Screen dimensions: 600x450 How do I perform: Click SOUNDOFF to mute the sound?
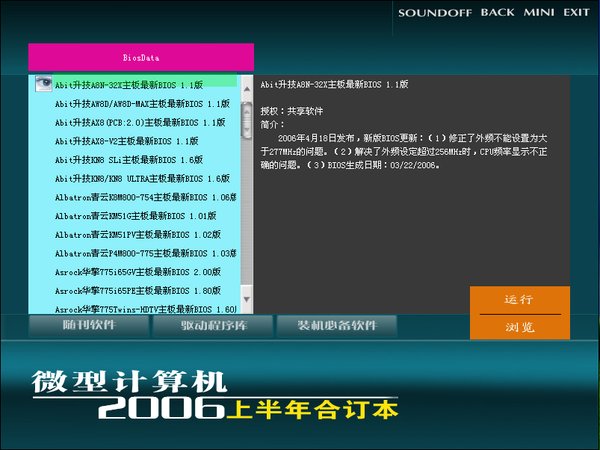tap(435, 13)
